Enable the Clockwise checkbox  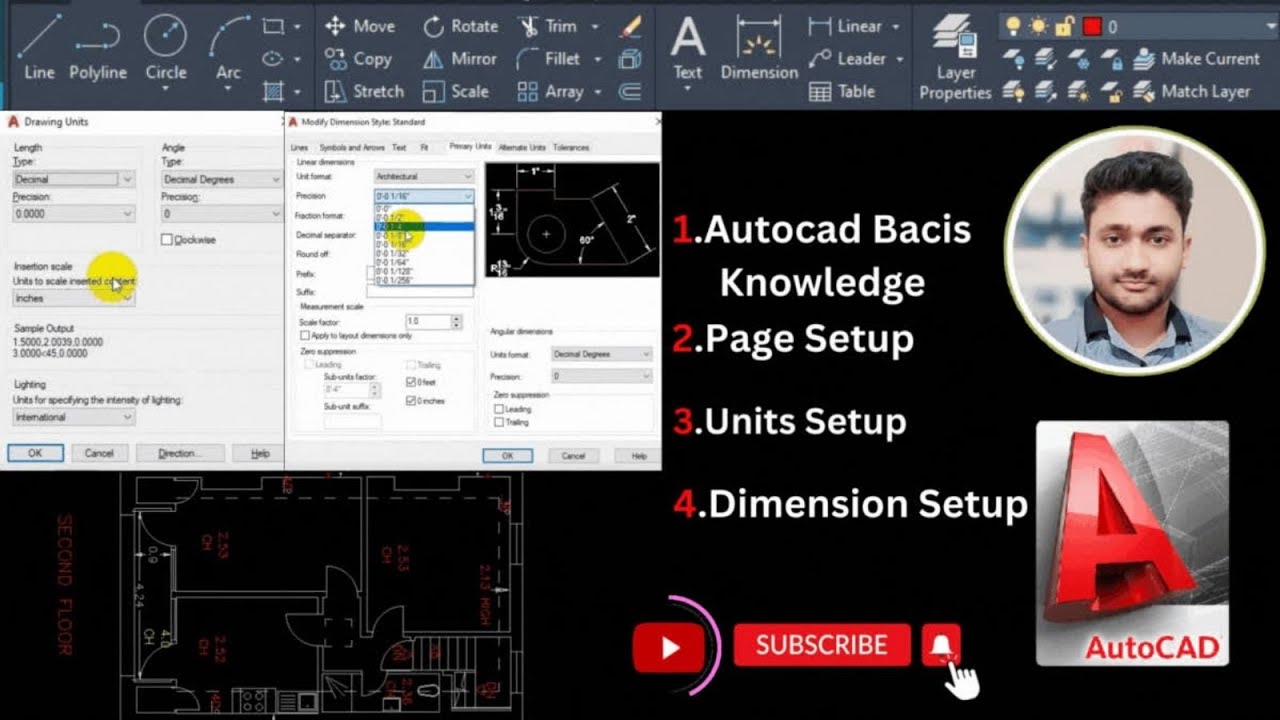click(x=167, y=240)
